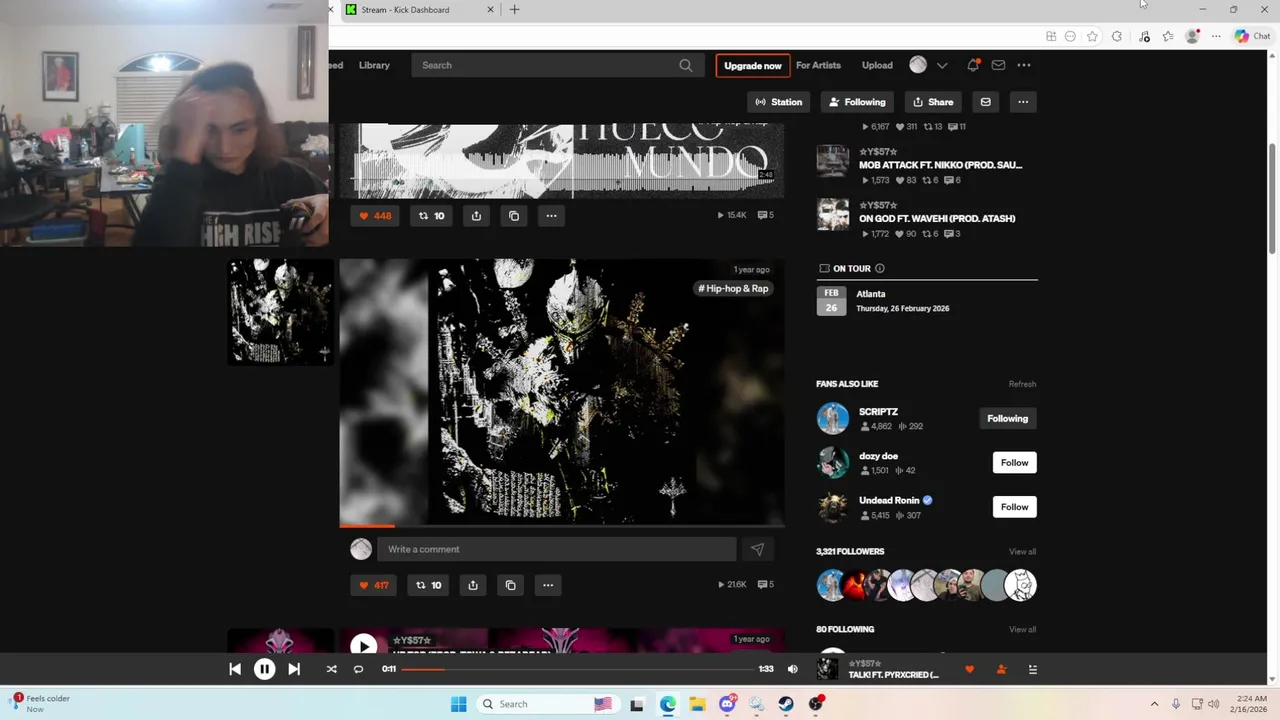This screenshot has height=720, width=1280.
Task: Open the header settings and more menu
Action: [1024, 65]
